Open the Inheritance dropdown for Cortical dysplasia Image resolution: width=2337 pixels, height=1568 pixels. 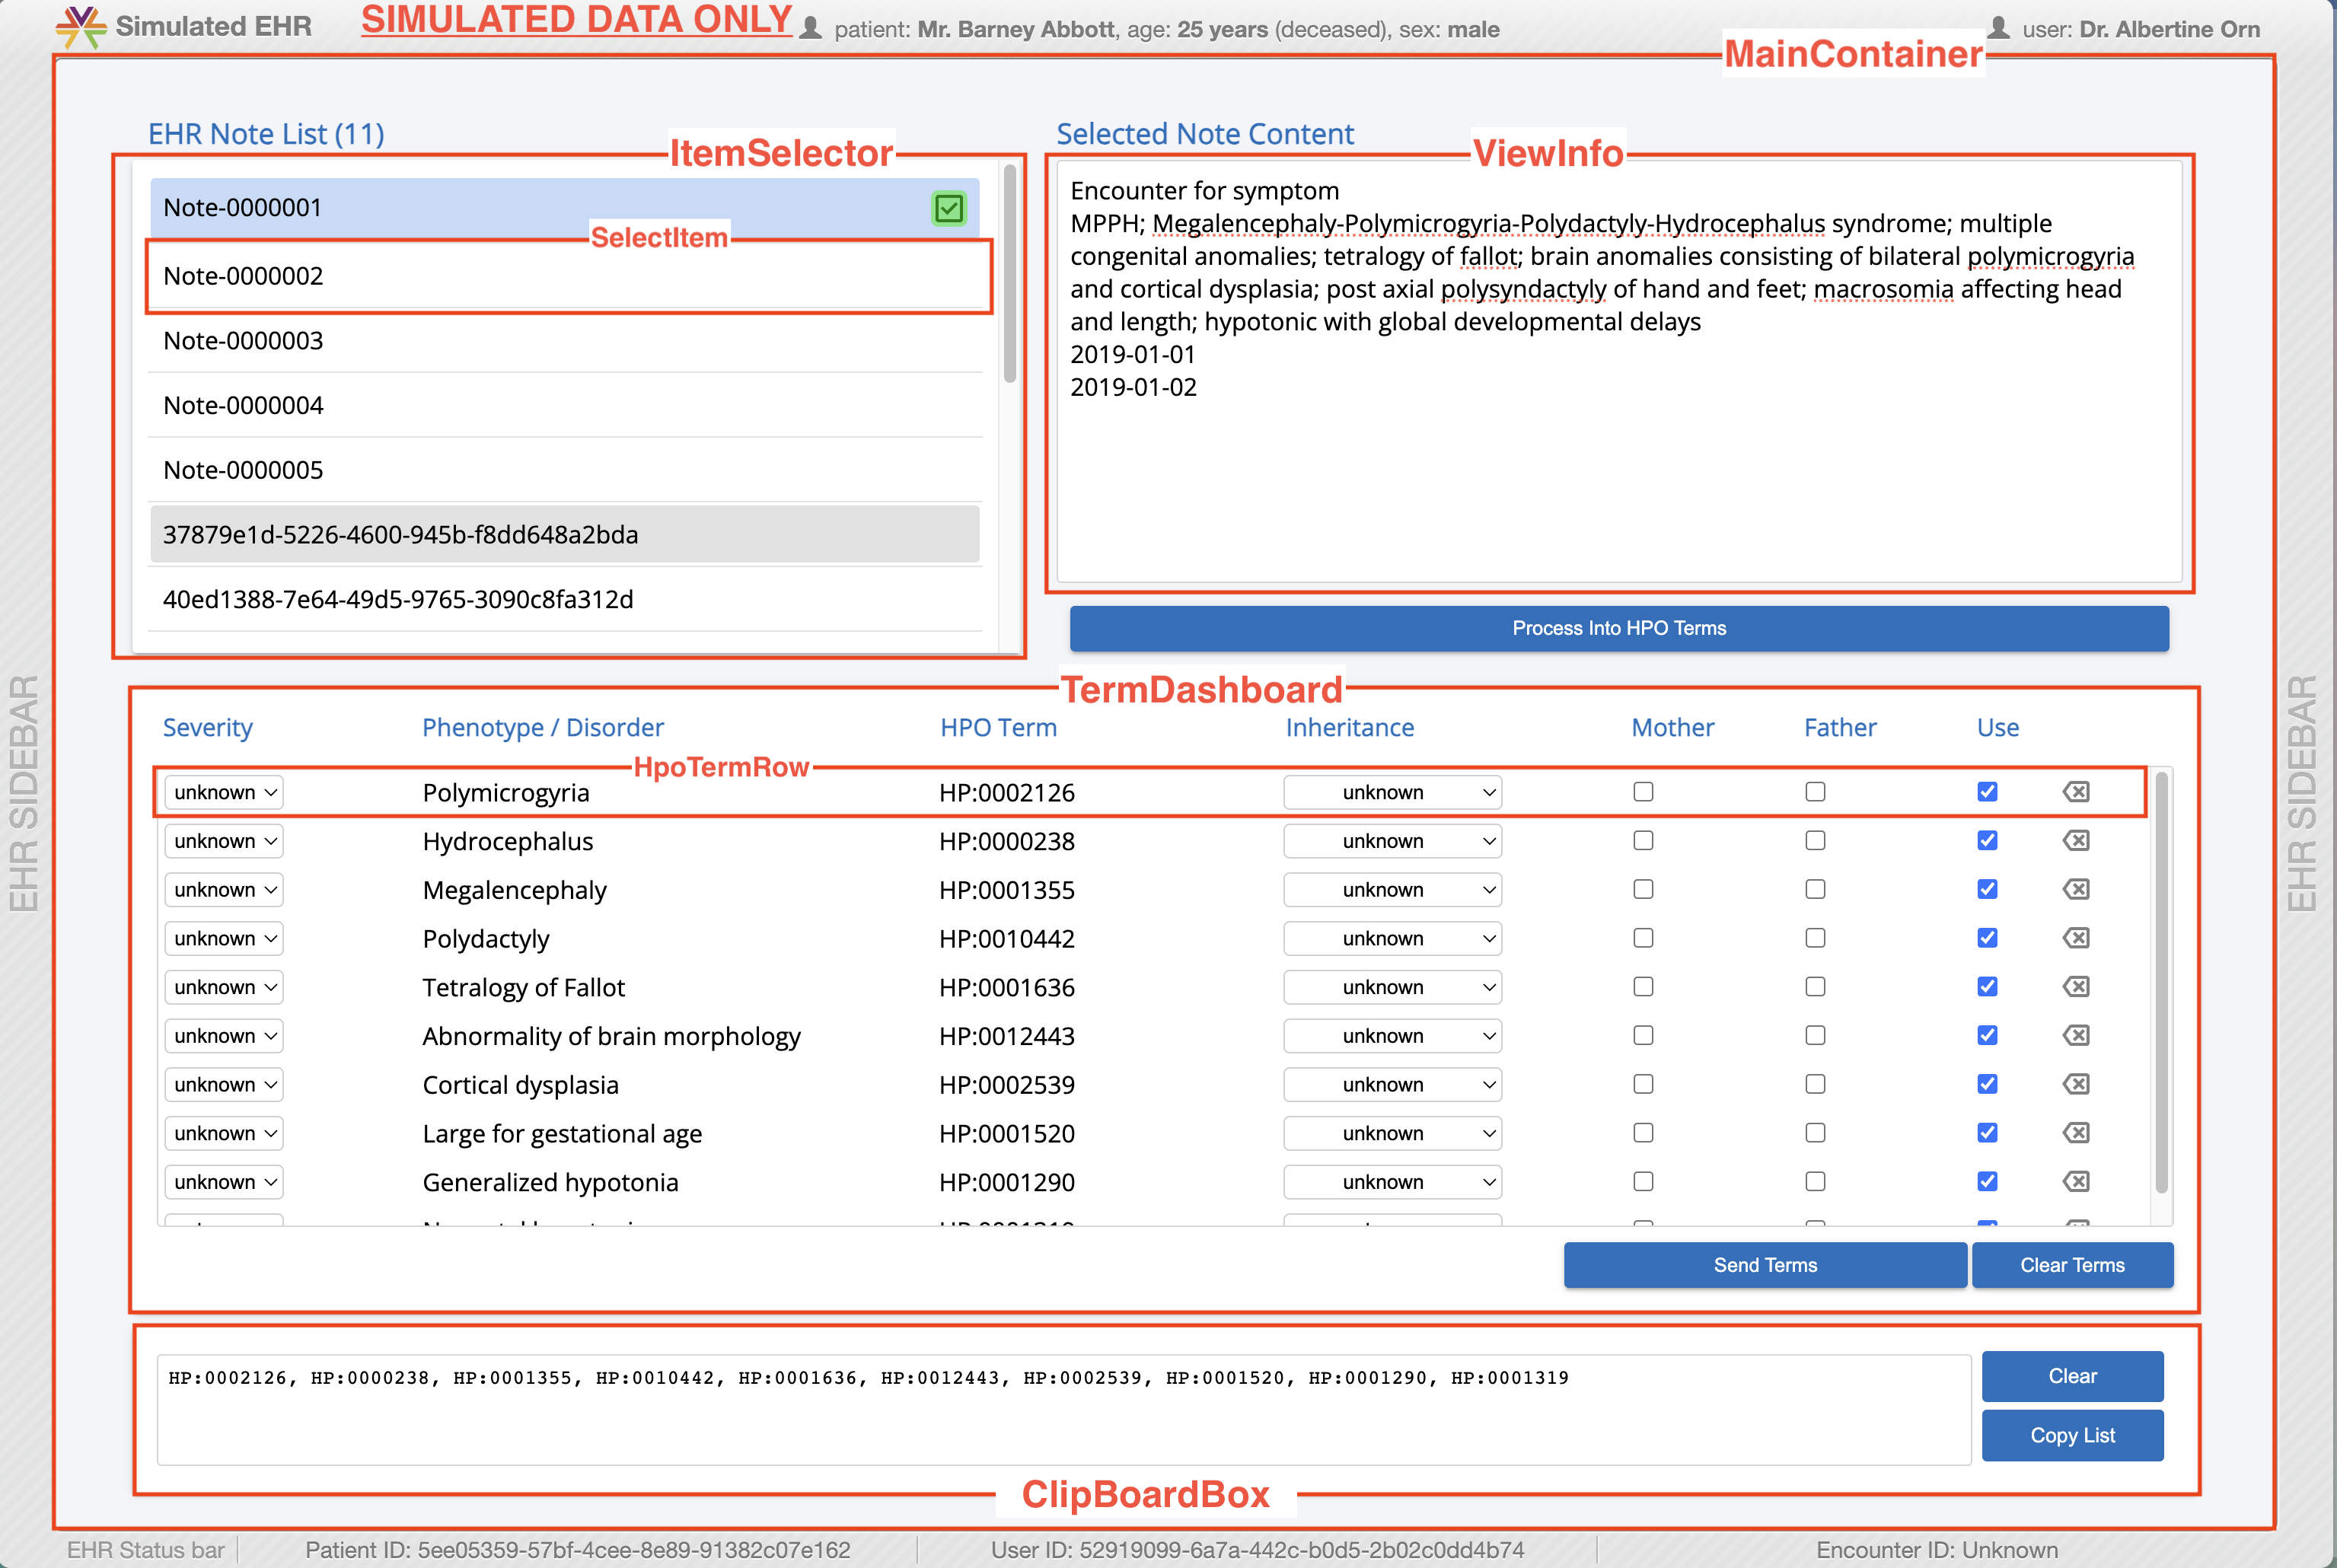coord(1392,1084)
